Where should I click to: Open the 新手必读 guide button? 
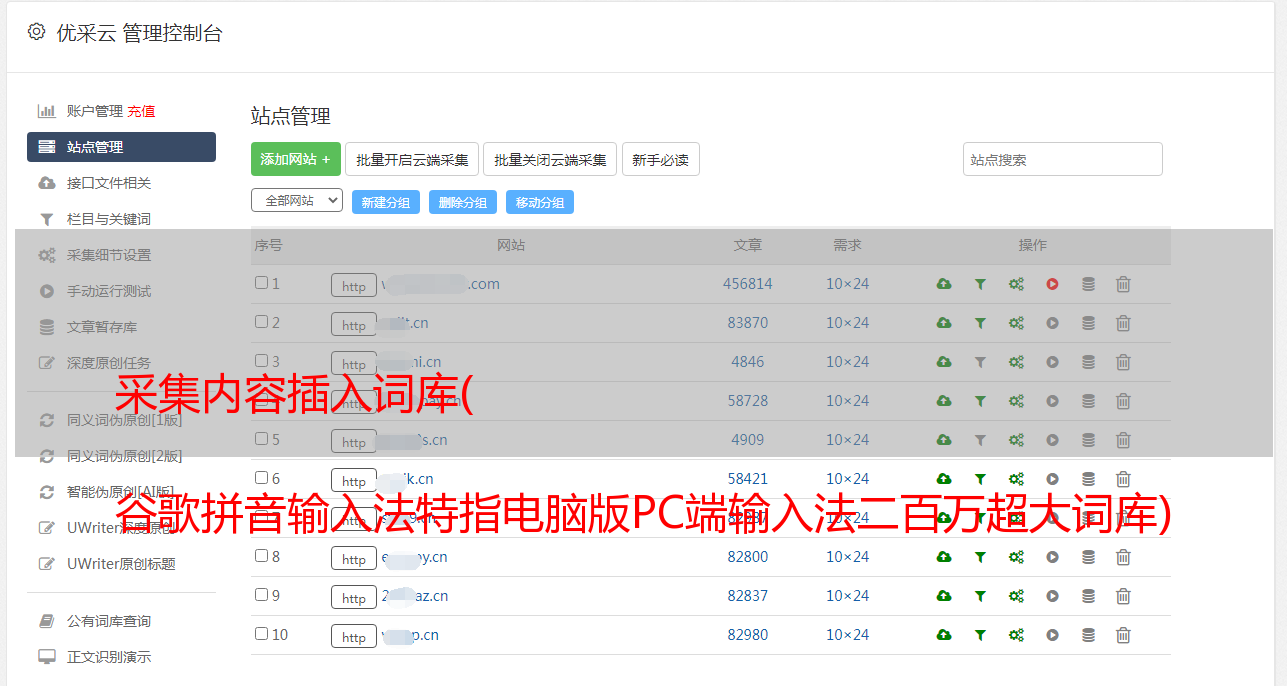point(661,159)
